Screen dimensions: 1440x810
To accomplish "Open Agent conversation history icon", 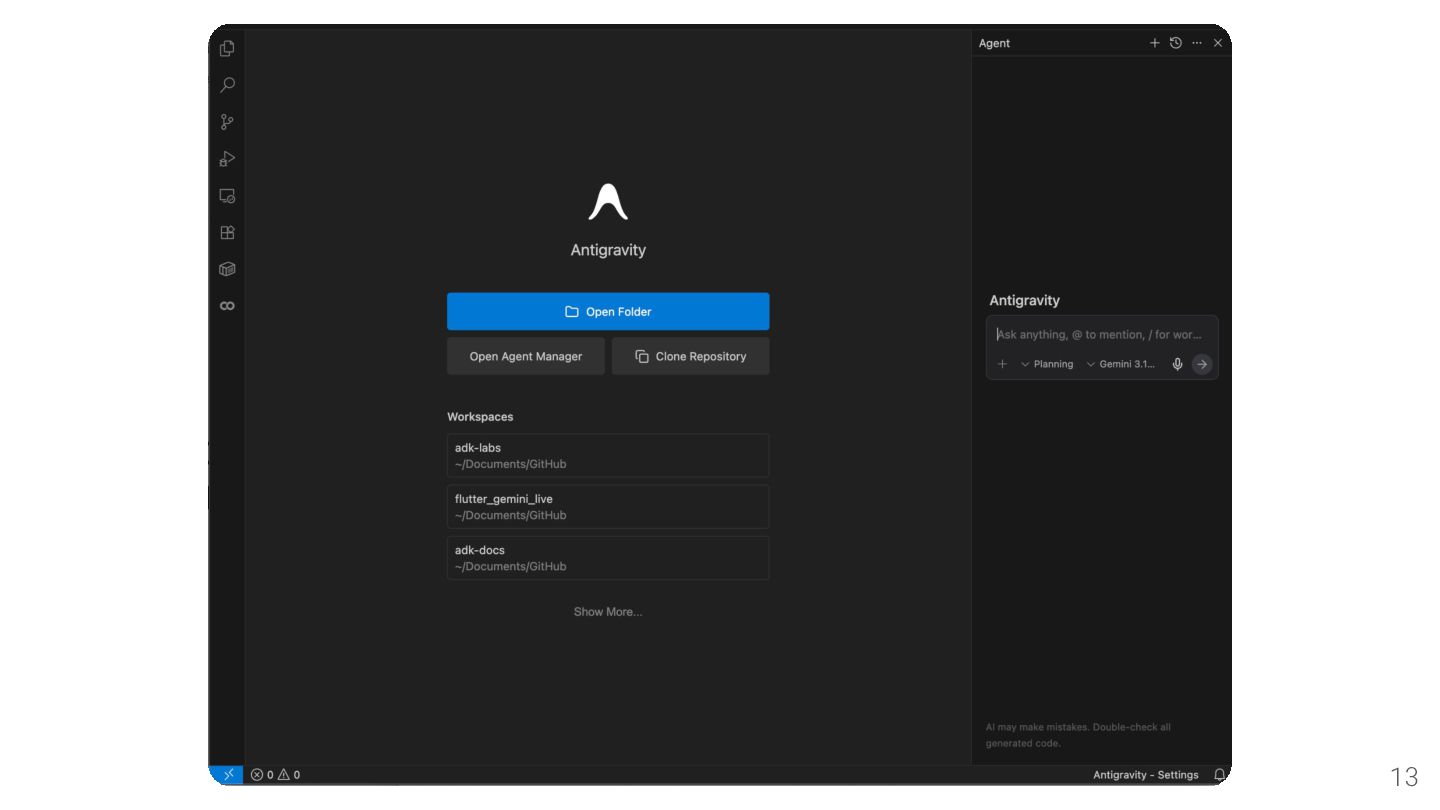I will 1175,43.
